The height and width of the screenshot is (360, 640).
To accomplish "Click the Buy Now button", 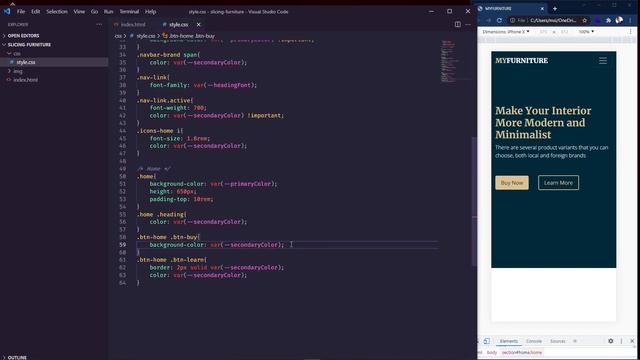I will click(512, 182).
